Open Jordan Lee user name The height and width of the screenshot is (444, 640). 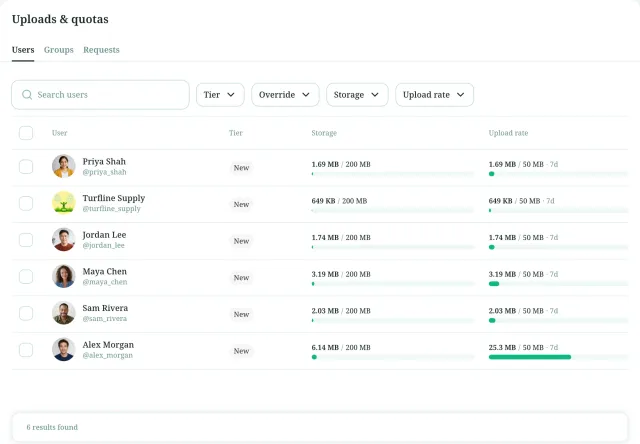(104, 235)
